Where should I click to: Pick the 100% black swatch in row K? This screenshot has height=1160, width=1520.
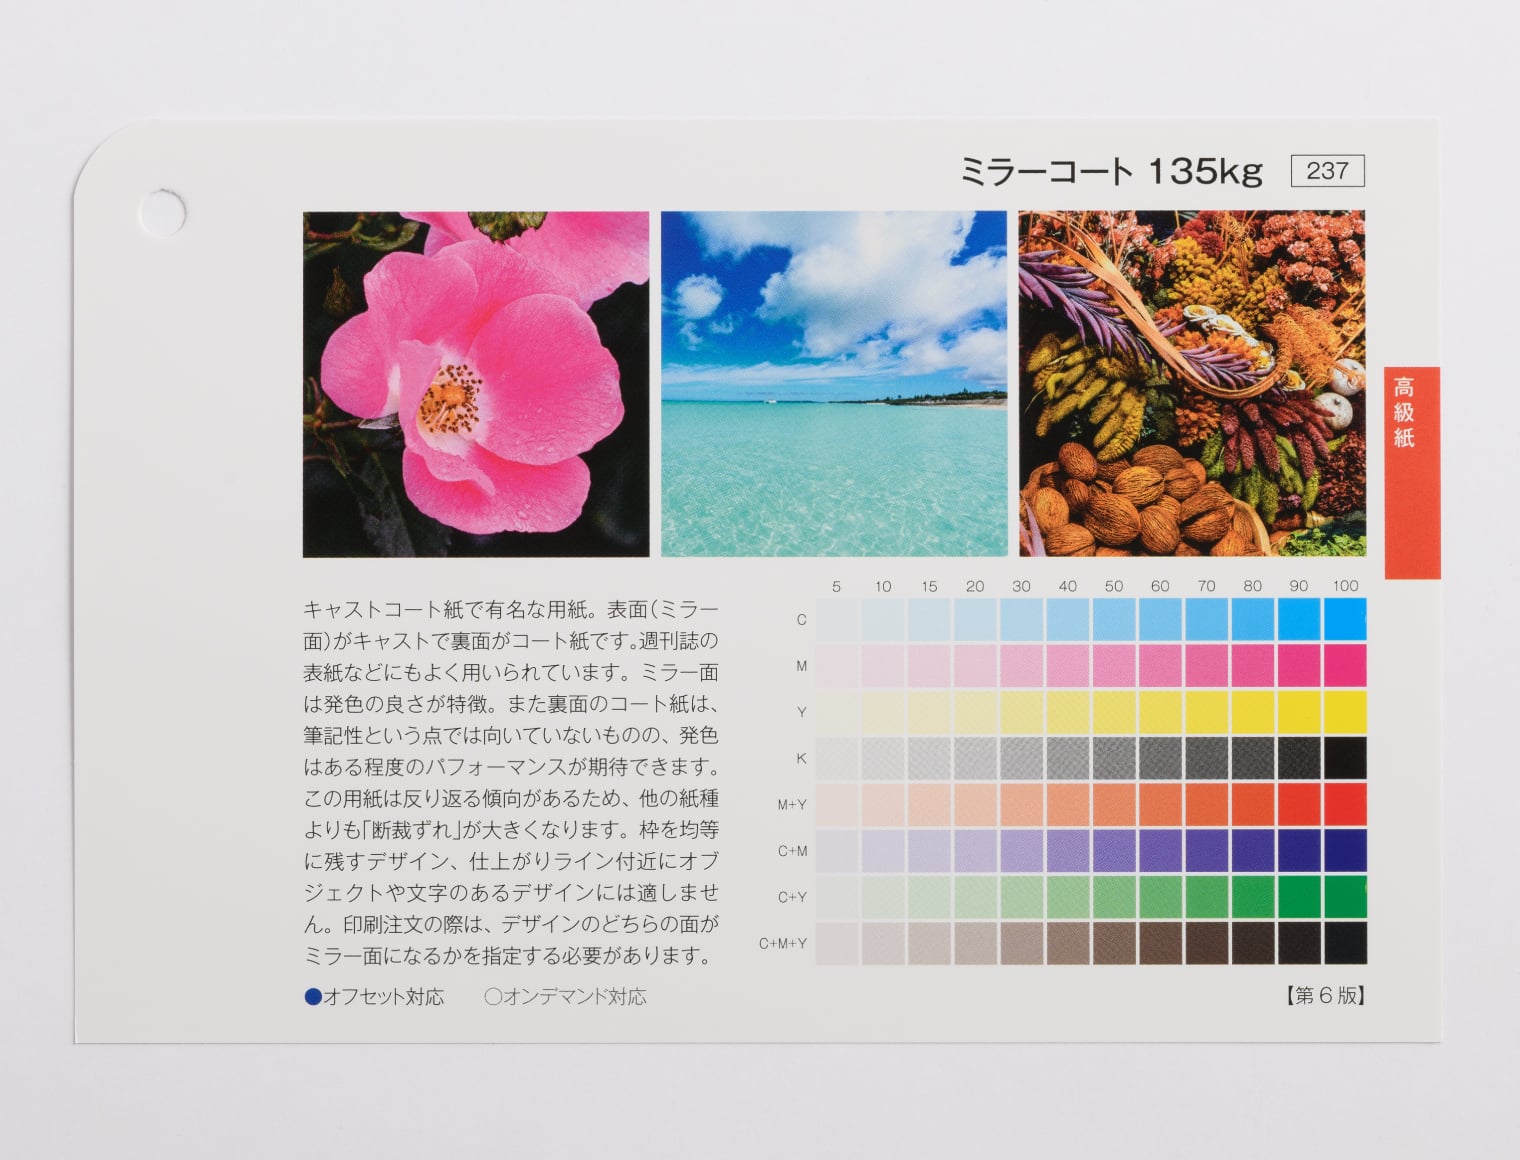pos(1345,758)
